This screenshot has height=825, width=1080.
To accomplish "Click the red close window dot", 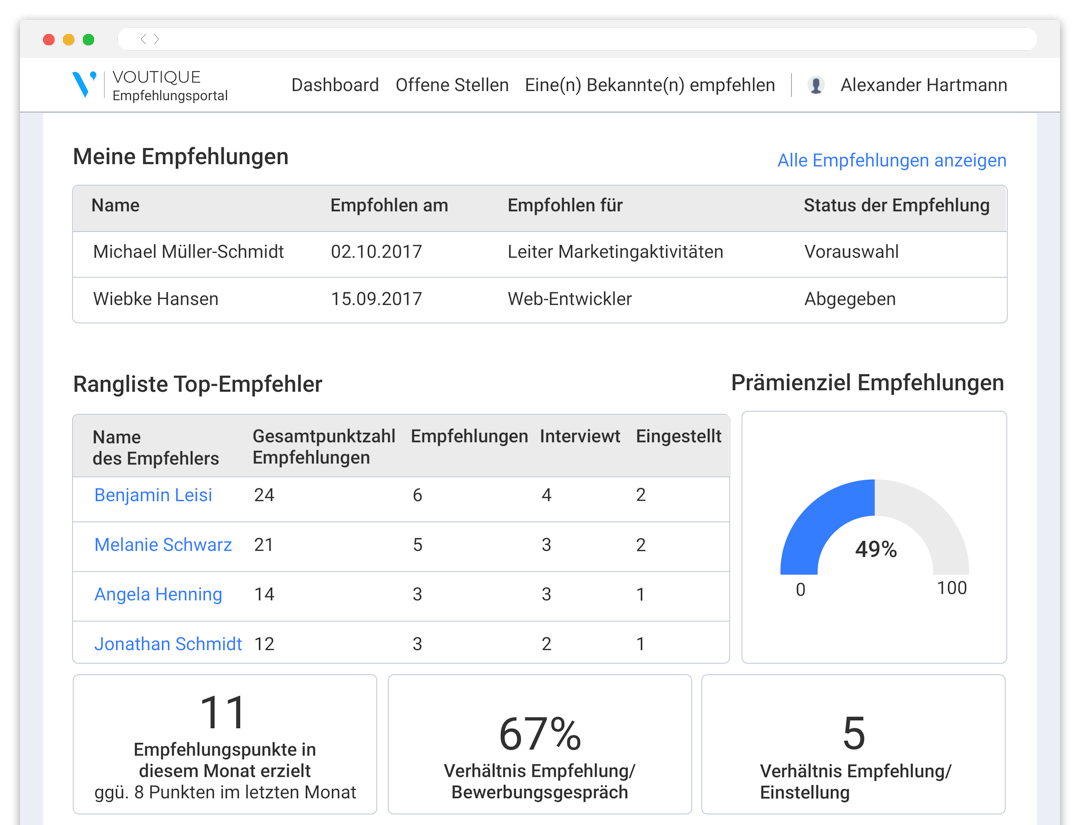I will [49, 40].
